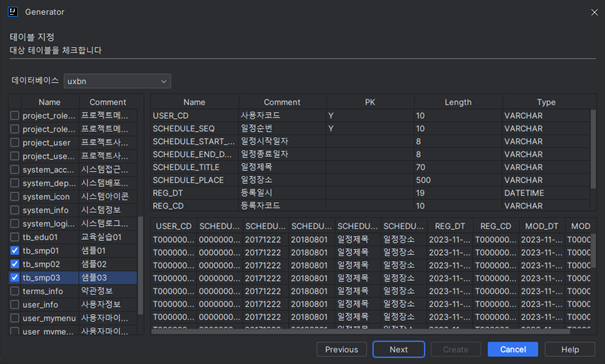Click the Previous button
Image resolution: width=605 pixels, height=364 pixels.
(x=341, y=349)
